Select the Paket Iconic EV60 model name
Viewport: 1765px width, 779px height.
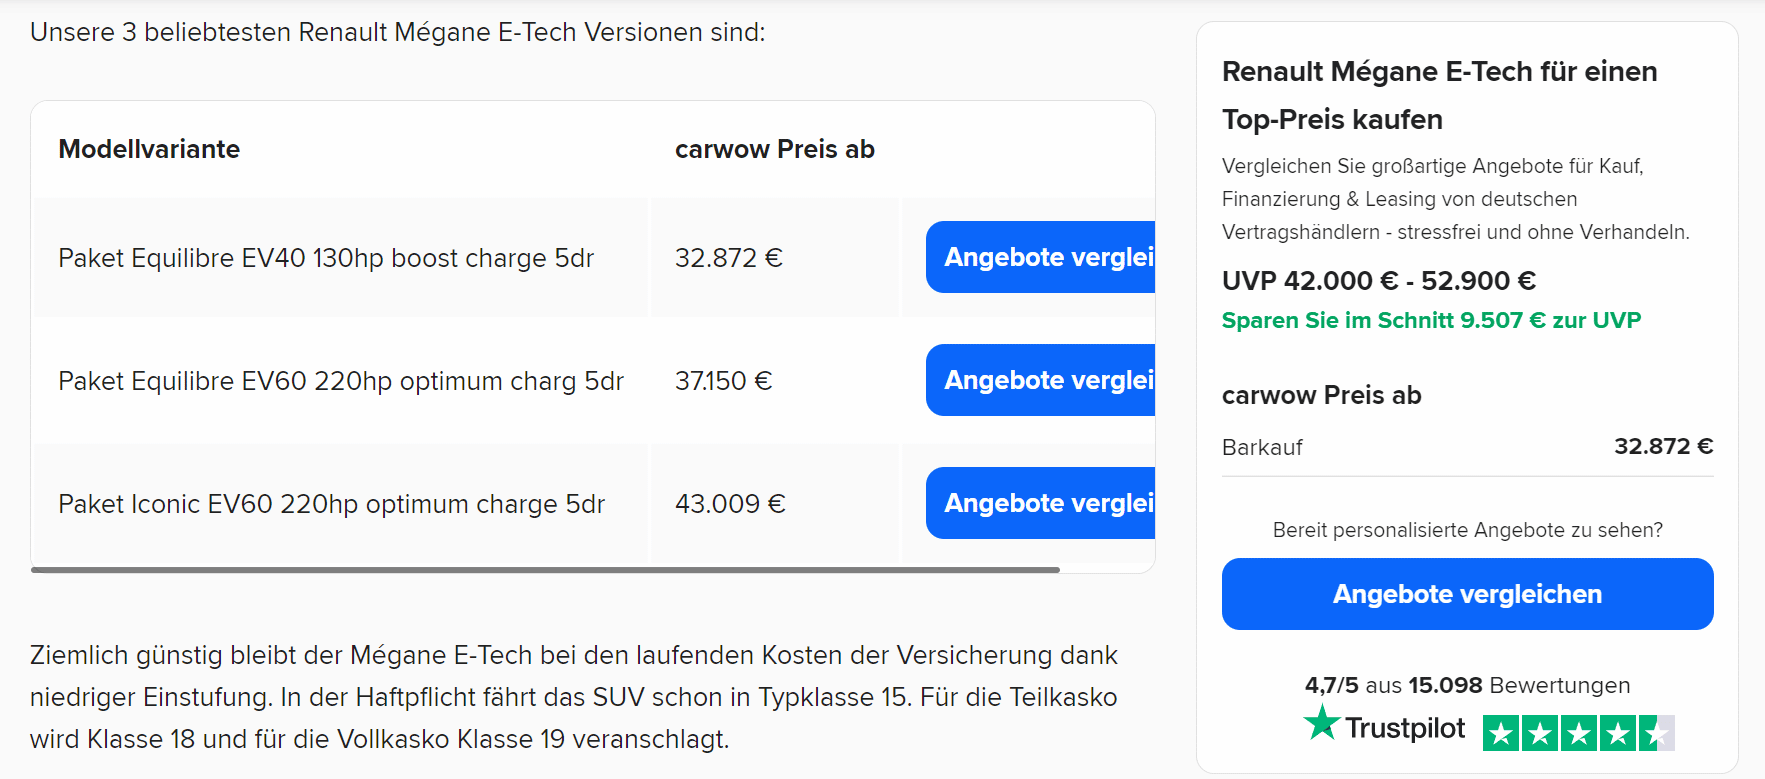tap(331, 504)
